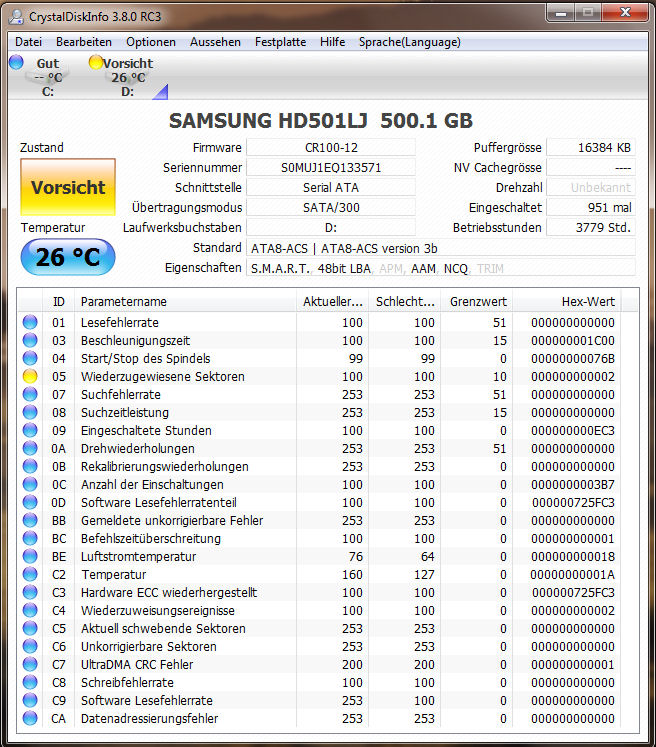Viewport: 656px width, 747px height.
Task: Click blue status icon of Befehlszeitüberschreitung row
Action: 30,538
